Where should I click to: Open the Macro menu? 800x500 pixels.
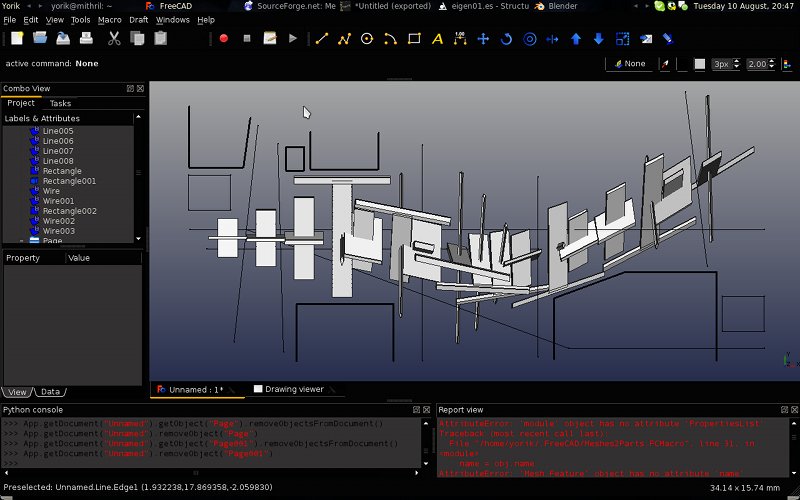110,20
